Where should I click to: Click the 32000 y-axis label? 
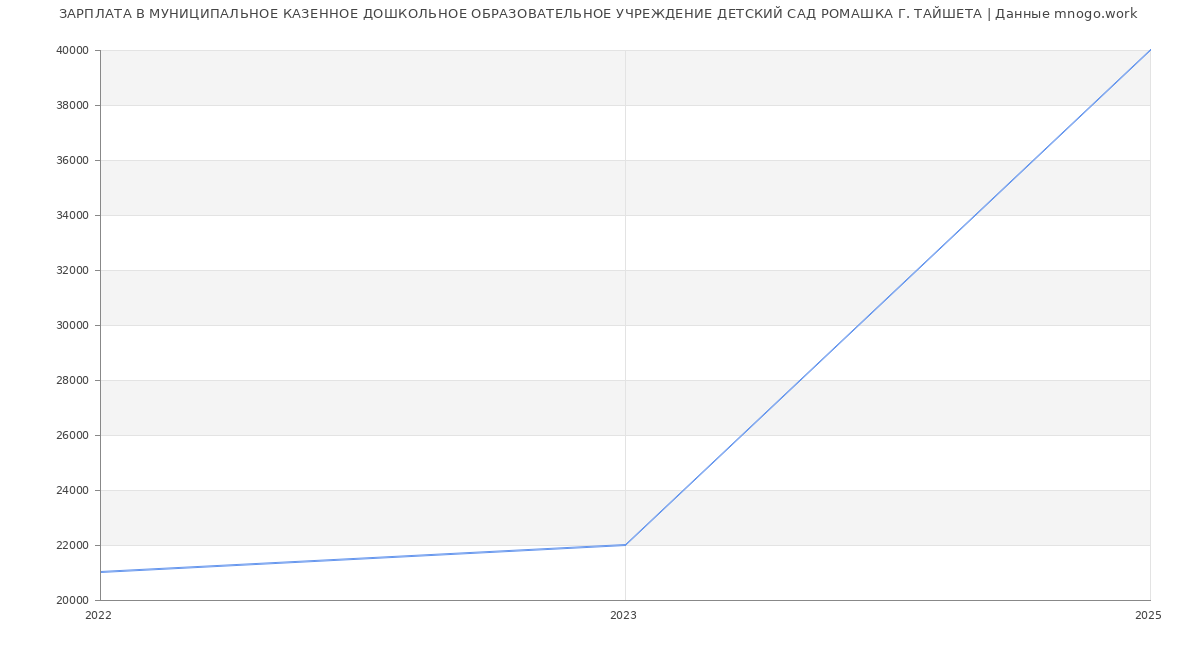point(72,270)
